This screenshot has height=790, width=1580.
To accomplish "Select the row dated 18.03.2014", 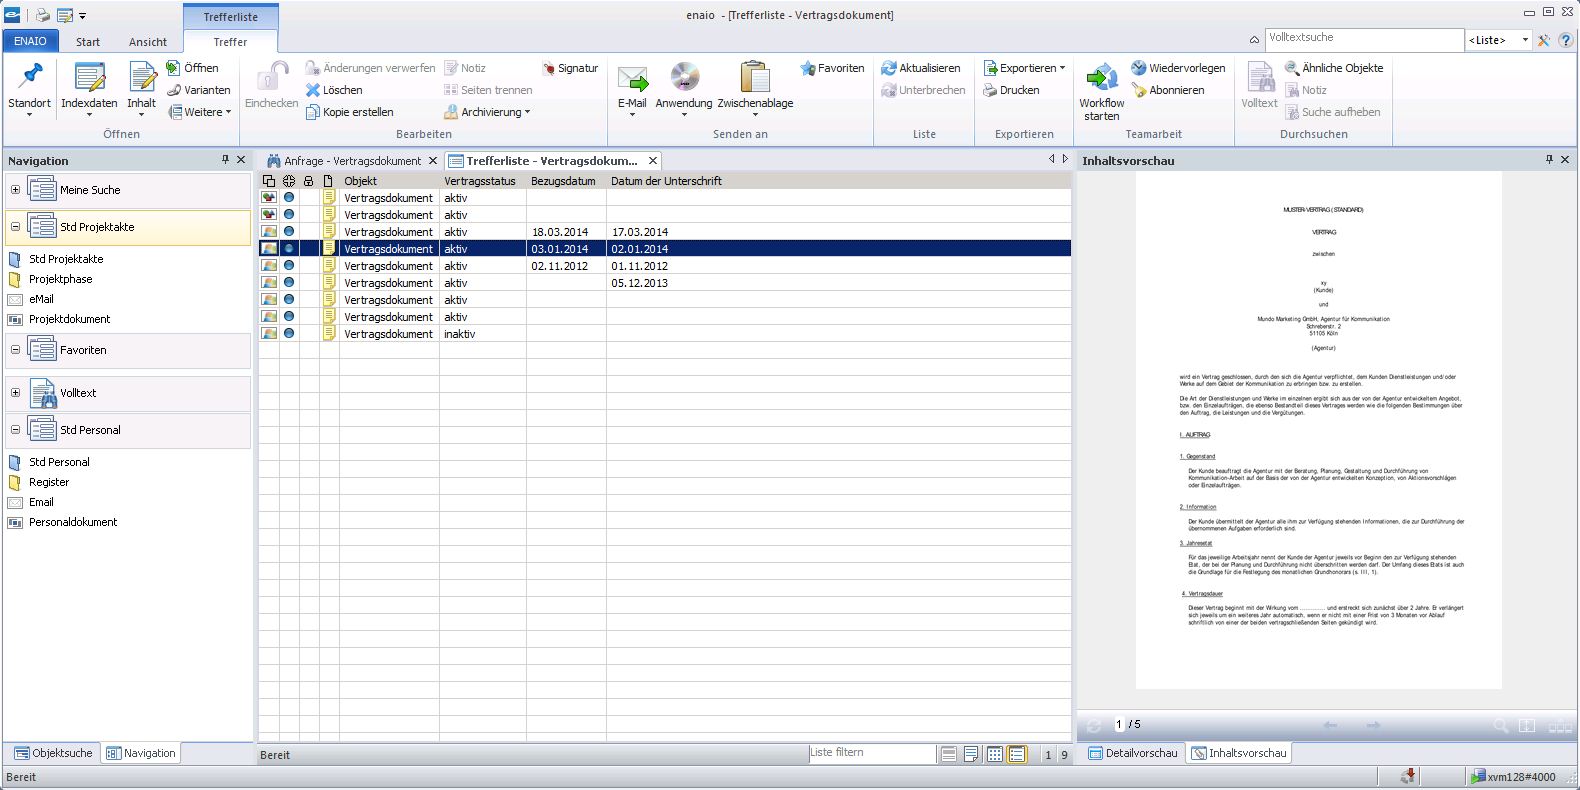I will (665, 232).
